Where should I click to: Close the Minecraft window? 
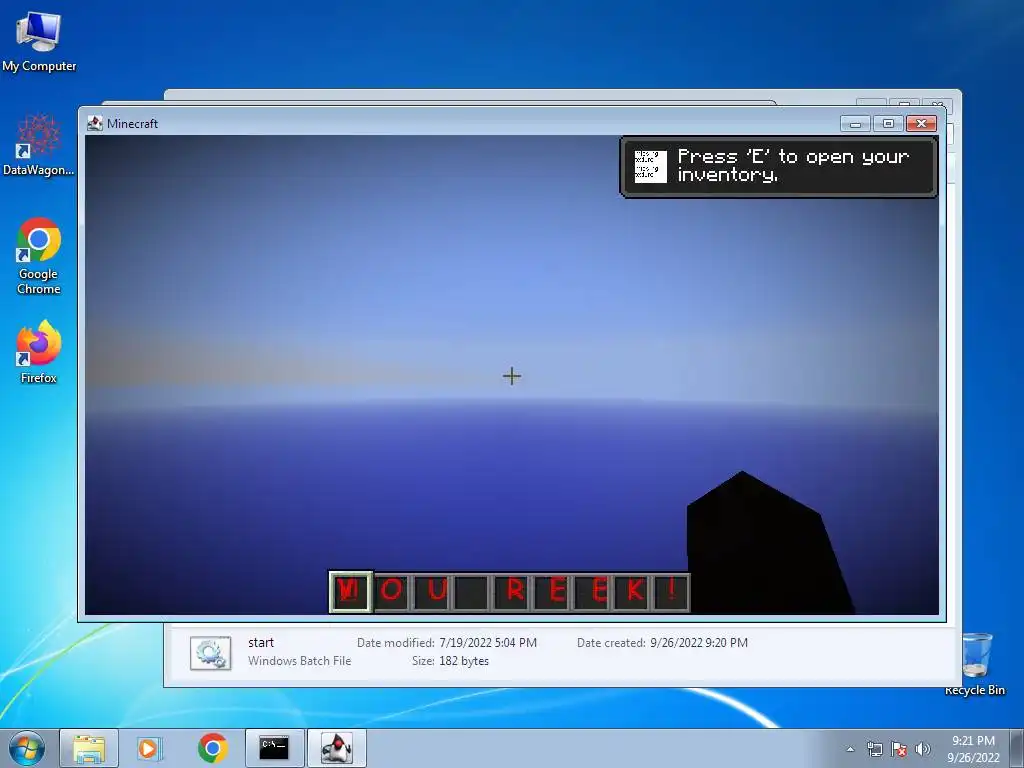click(x=921, y=123)
